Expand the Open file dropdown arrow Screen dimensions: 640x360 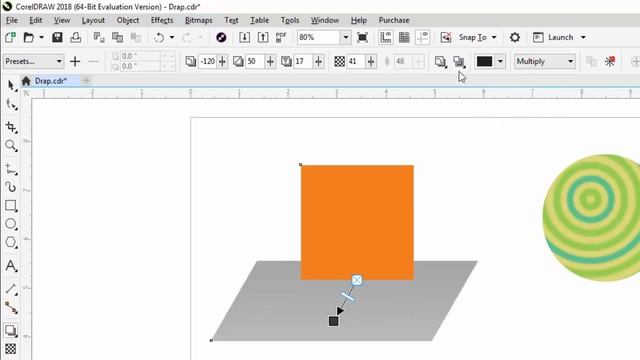click(41, 38)
